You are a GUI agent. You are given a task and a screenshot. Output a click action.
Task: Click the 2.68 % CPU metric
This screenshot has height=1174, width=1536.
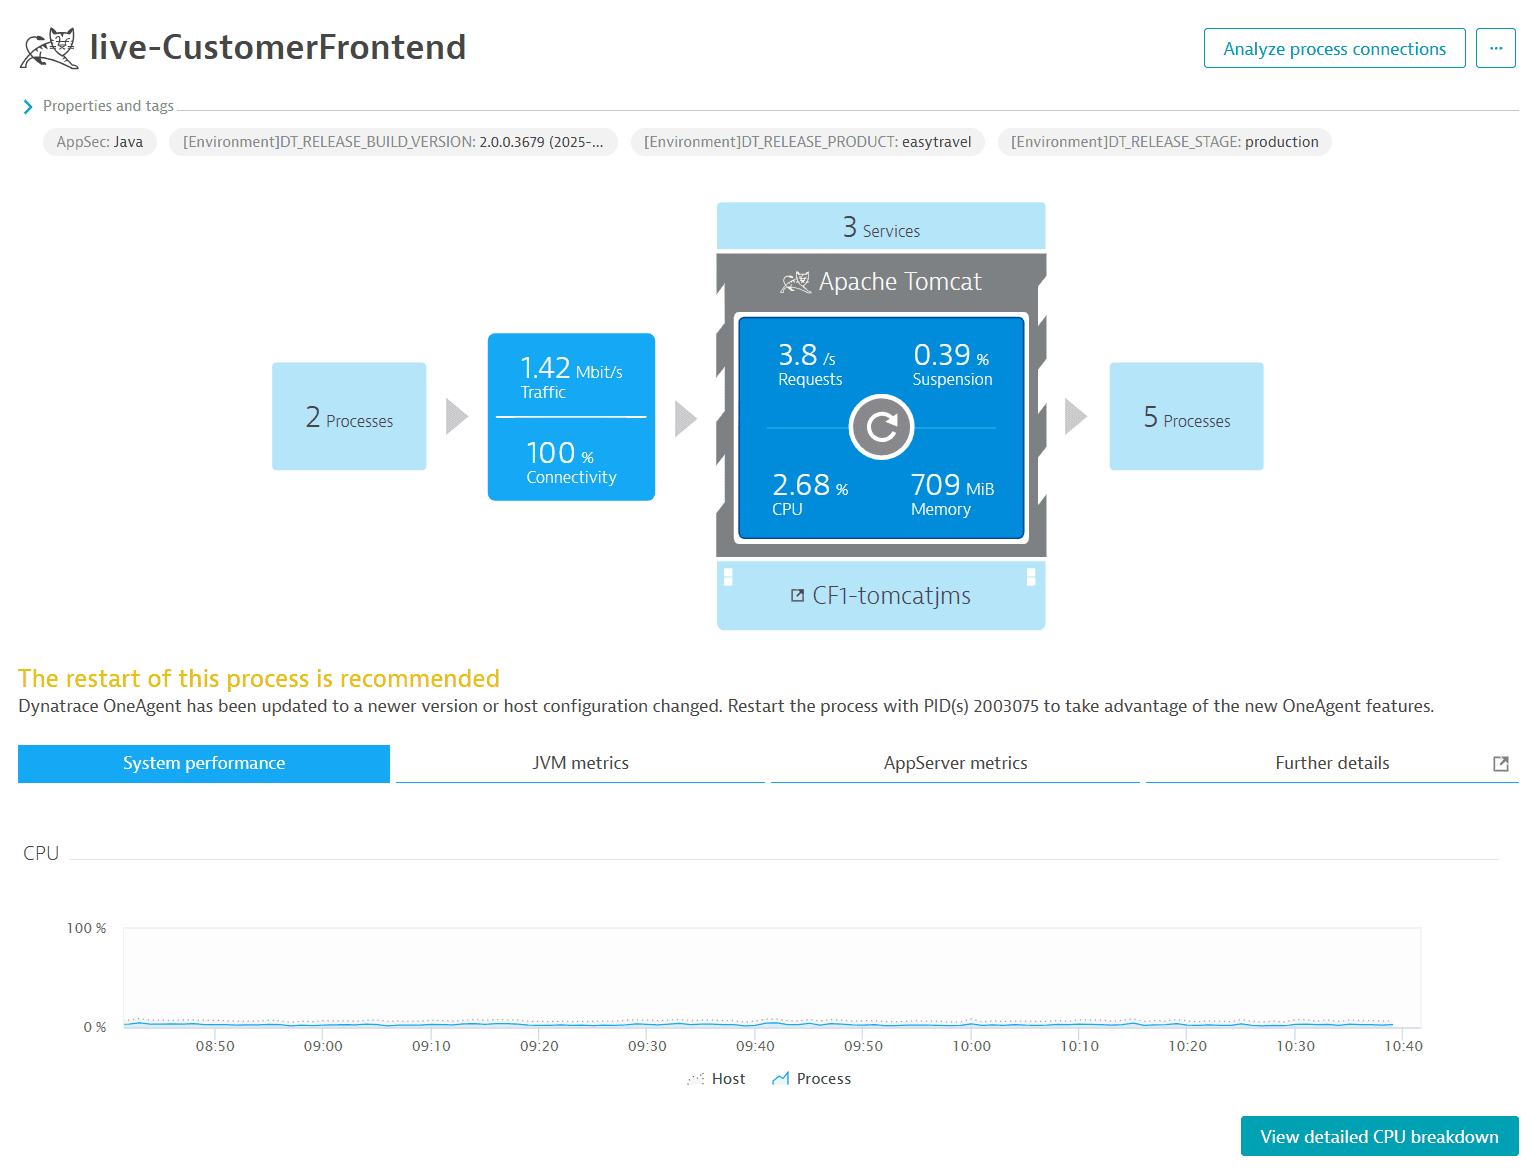click(810, 493)
